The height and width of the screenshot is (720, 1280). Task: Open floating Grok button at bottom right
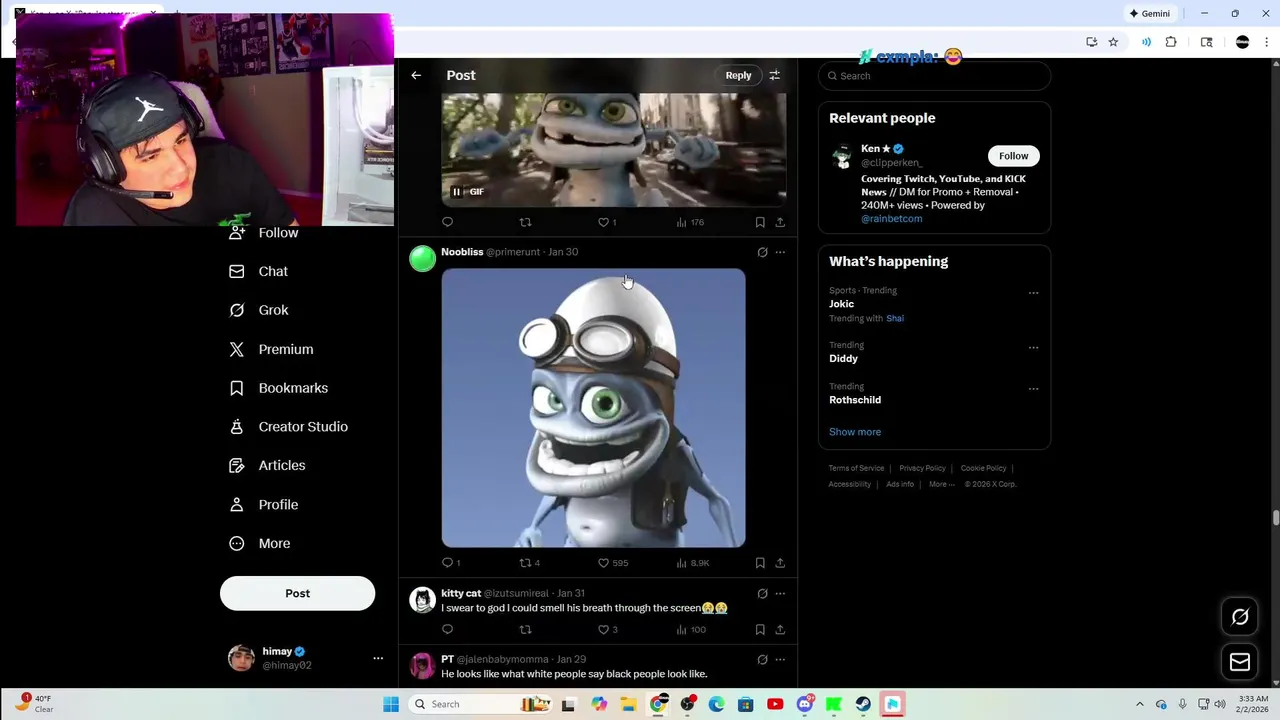[1240, 617]
